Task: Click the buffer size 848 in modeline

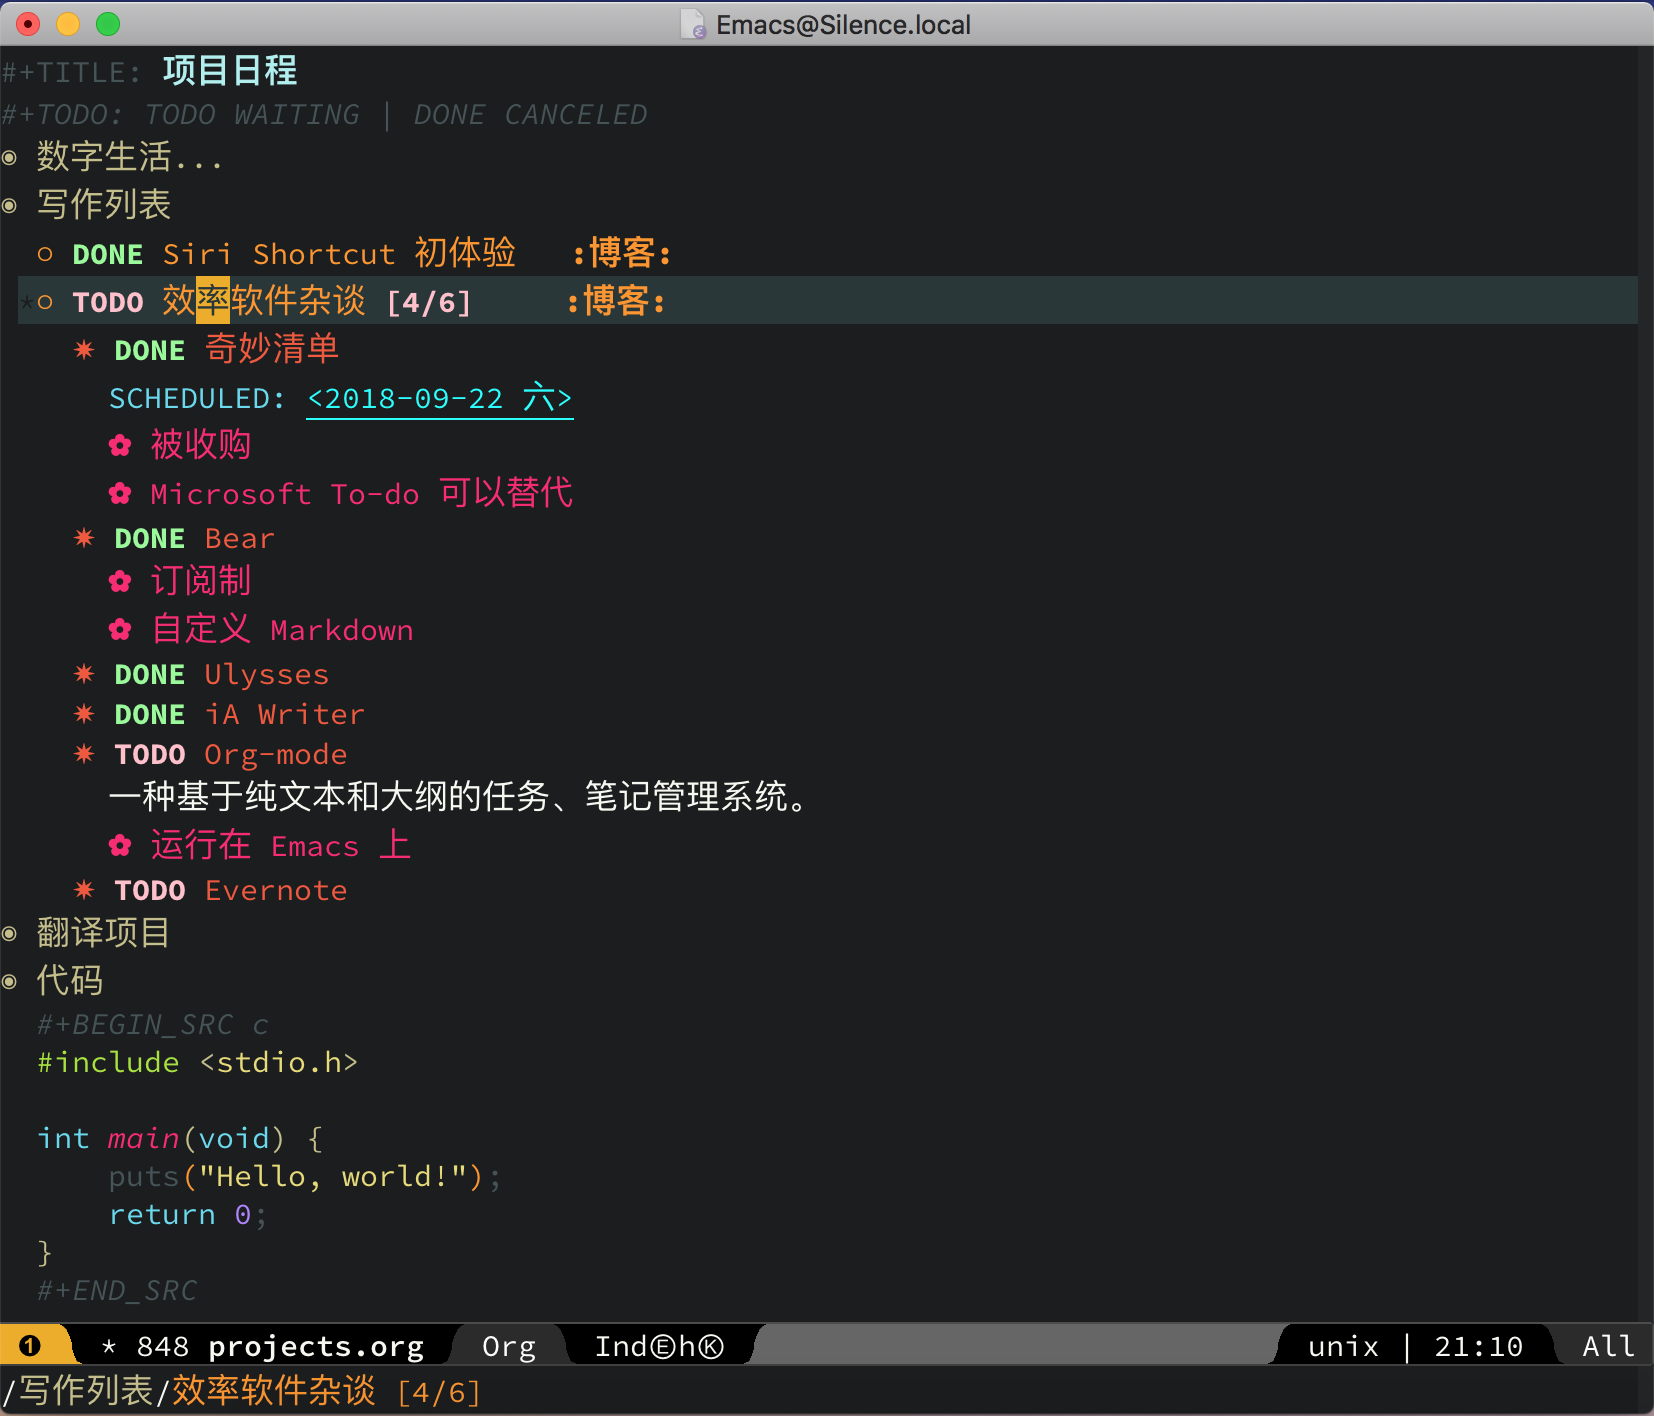Action: coord(163,1347)
